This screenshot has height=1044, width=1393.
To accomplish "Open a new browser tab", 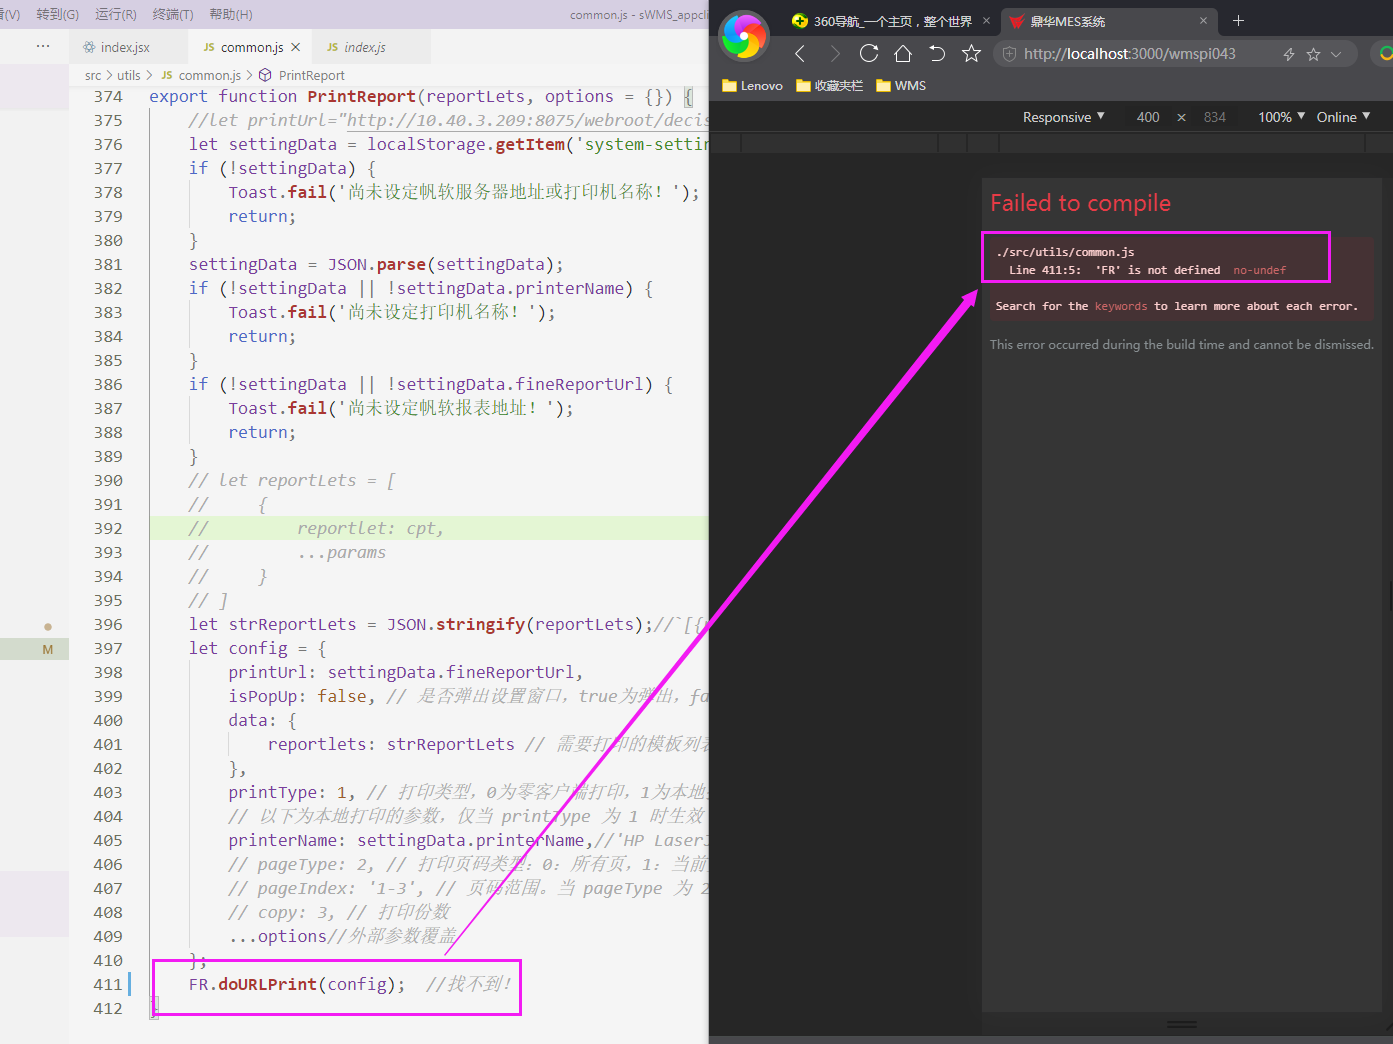I will click(1238, 21).
